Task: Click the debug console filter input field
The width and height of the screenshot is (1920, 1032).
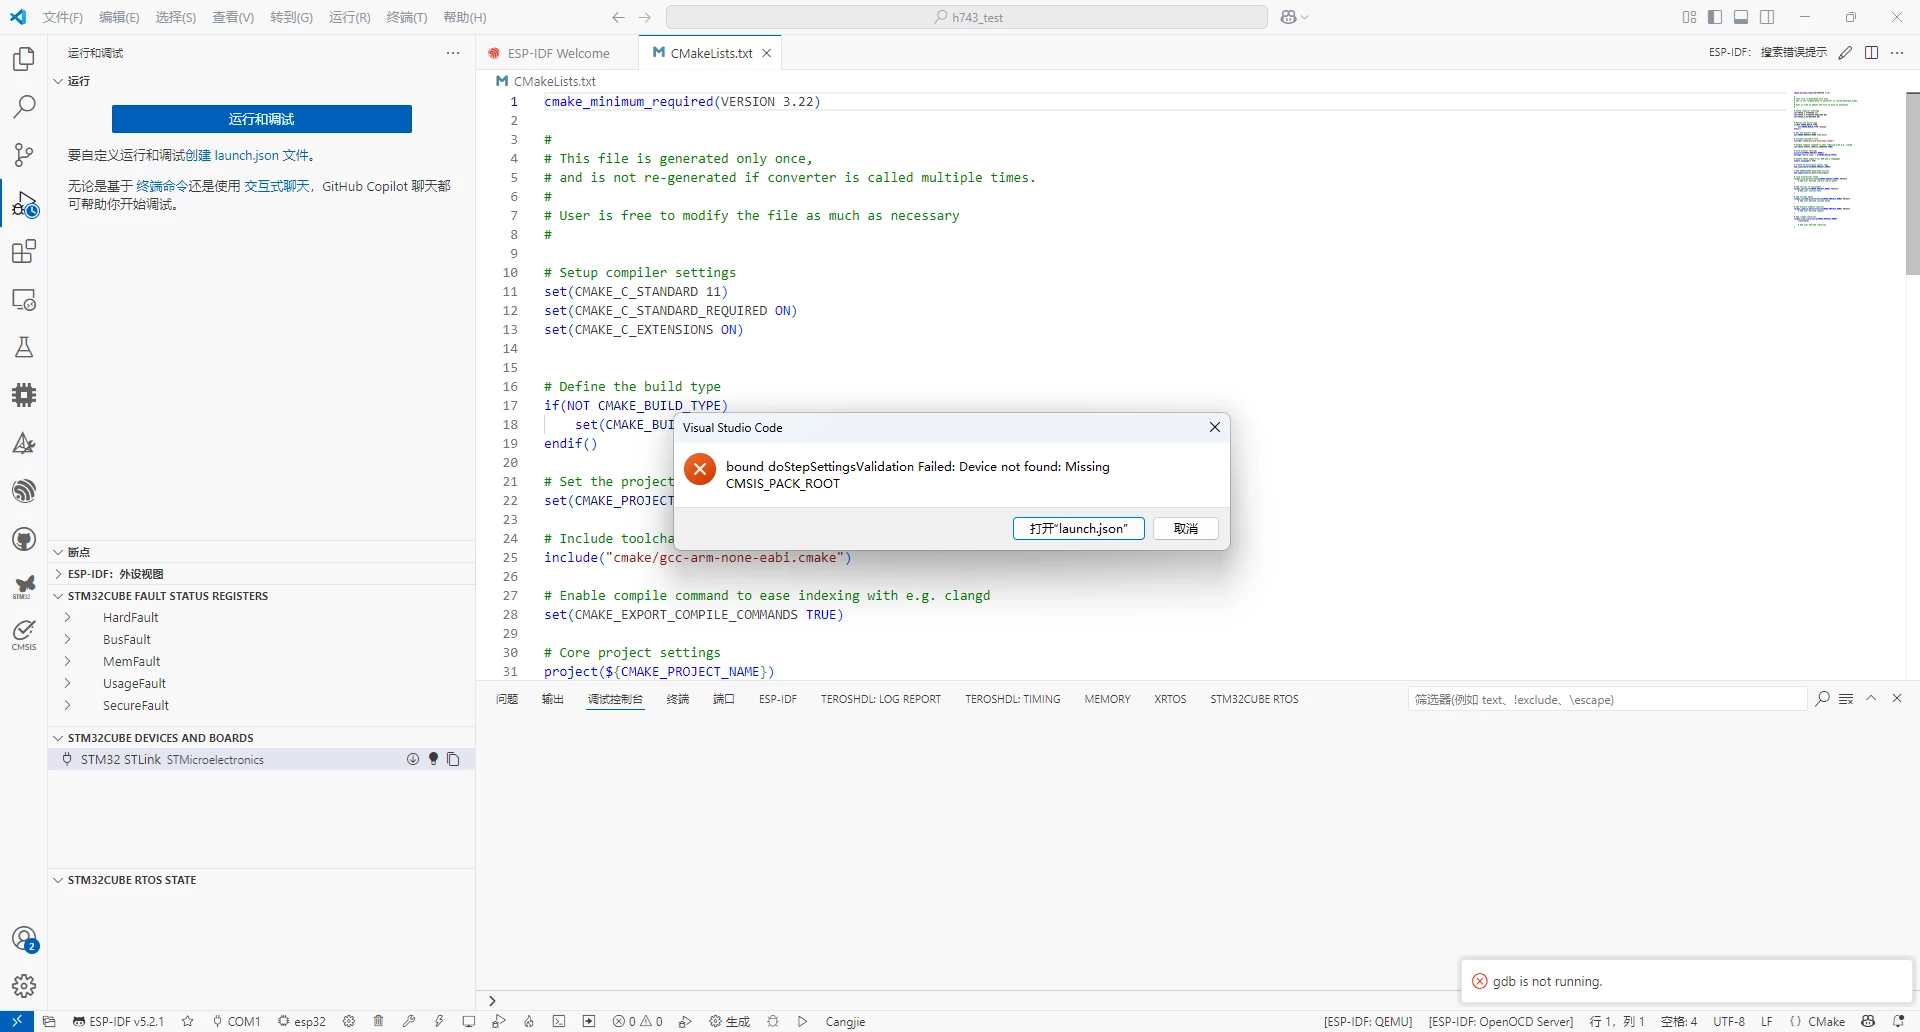Action: coord(1607,699)
